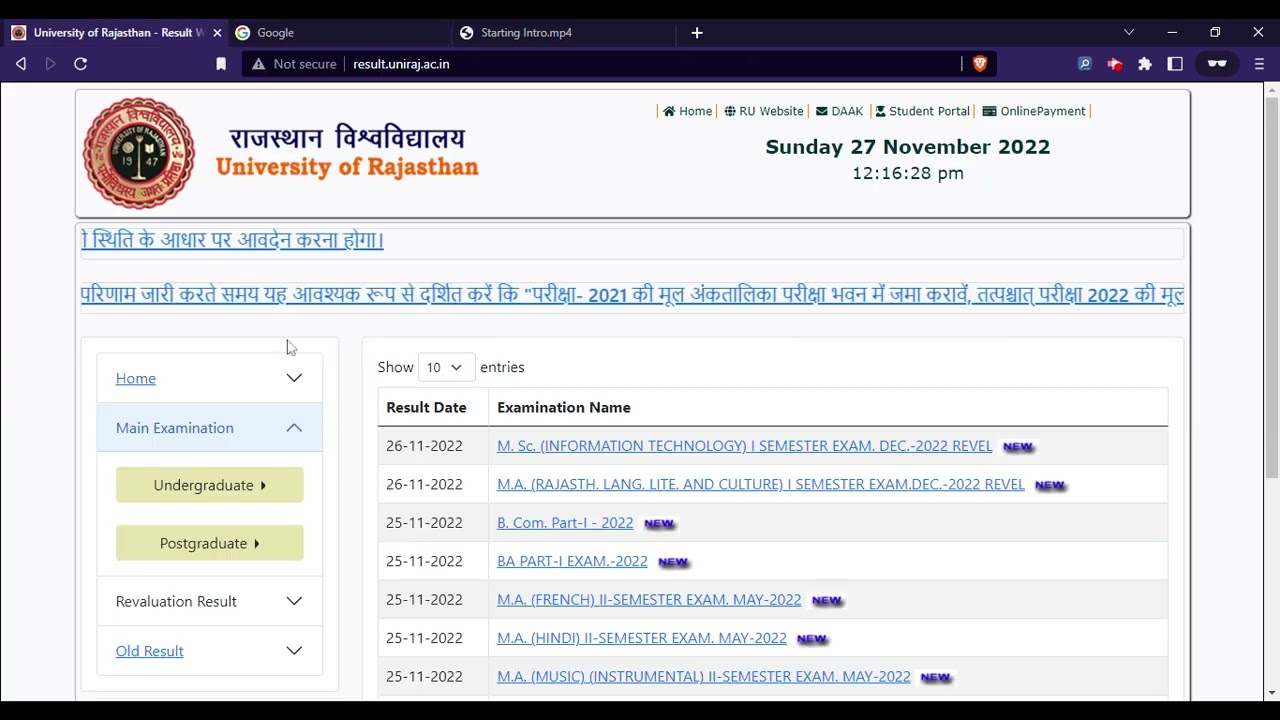The width and height of the screenshot is (1280, 720).
Task: Open the browser hamburger main menu
Action: coord(1259,64)
